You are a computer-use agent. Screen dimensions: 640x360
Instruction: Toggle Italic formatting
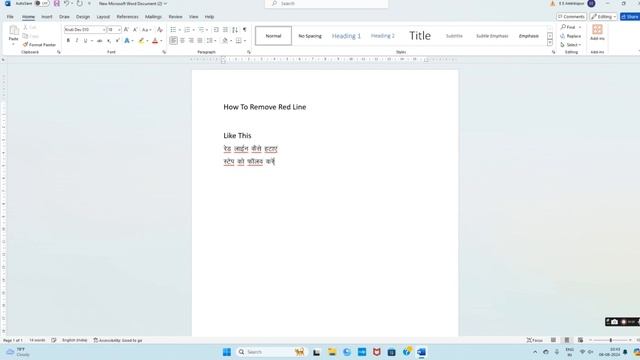click(x=77, y=40)
